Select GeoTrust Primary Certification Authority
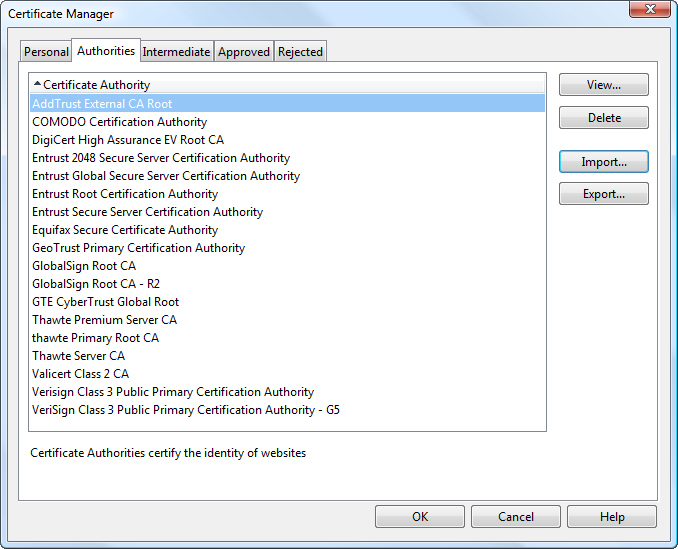The image size is (678, 549). (288, 248)
